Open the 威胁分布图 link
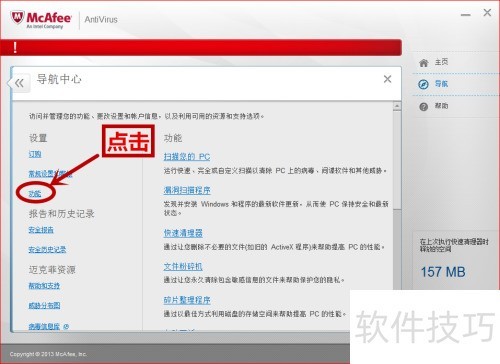 (x=44, y=305)
